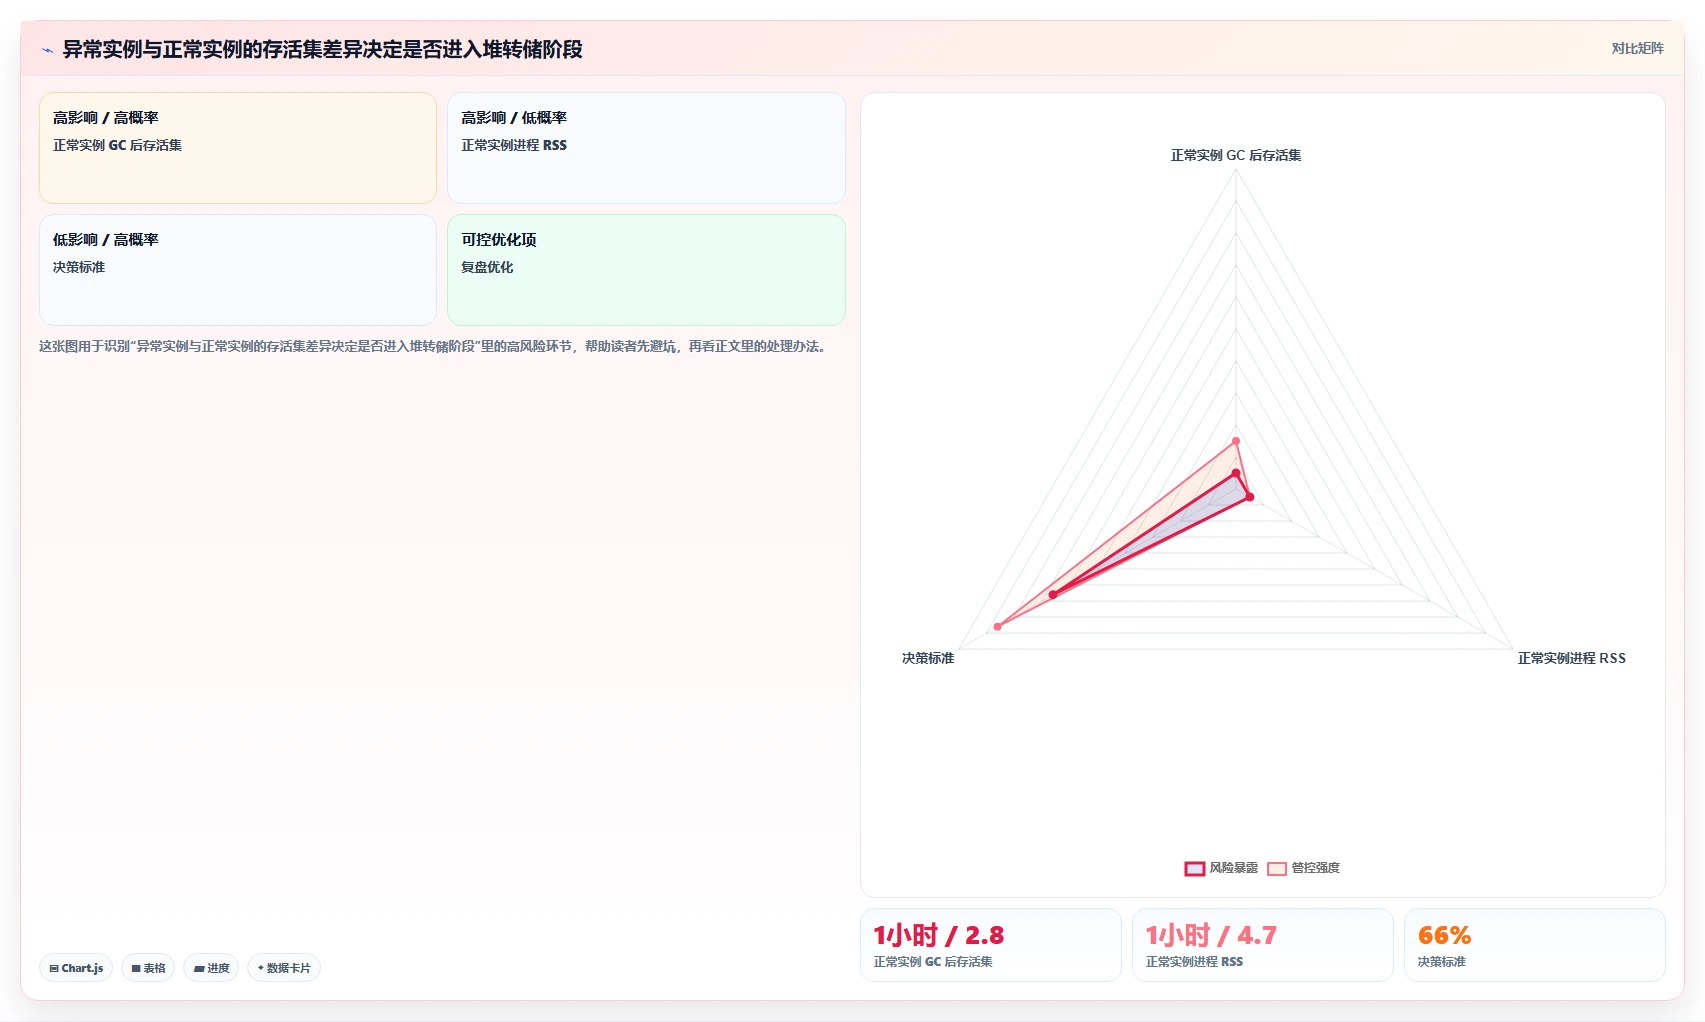Click the 对比矩阵 label at top right
This screenshot has width=1705, height=1022.
(x=1637, y=48)
